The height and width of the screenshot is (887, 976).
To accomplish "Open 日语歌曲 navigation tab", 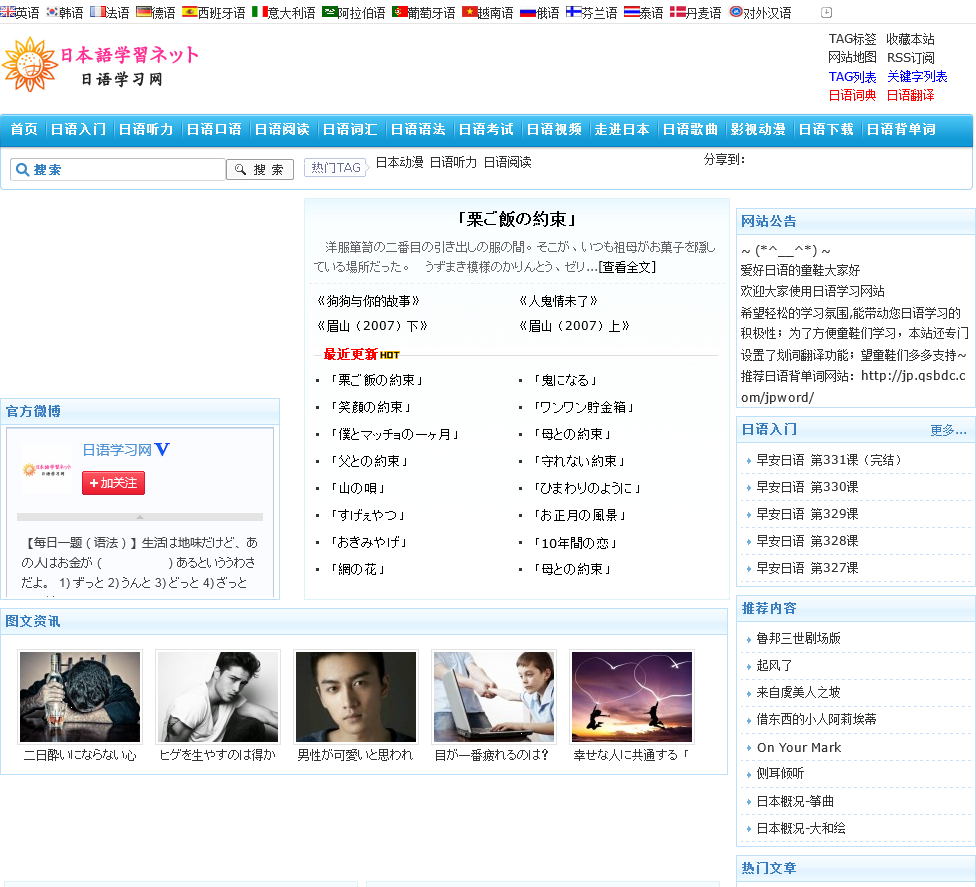I will 690,129.
